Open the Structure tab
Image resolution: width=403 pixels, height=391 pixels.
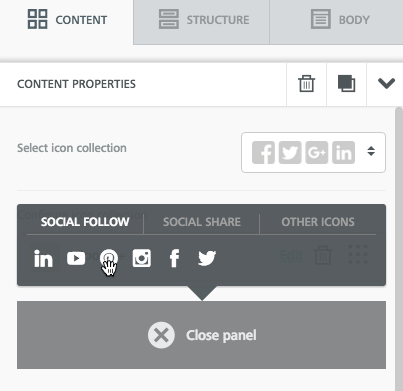pos(201,20)
